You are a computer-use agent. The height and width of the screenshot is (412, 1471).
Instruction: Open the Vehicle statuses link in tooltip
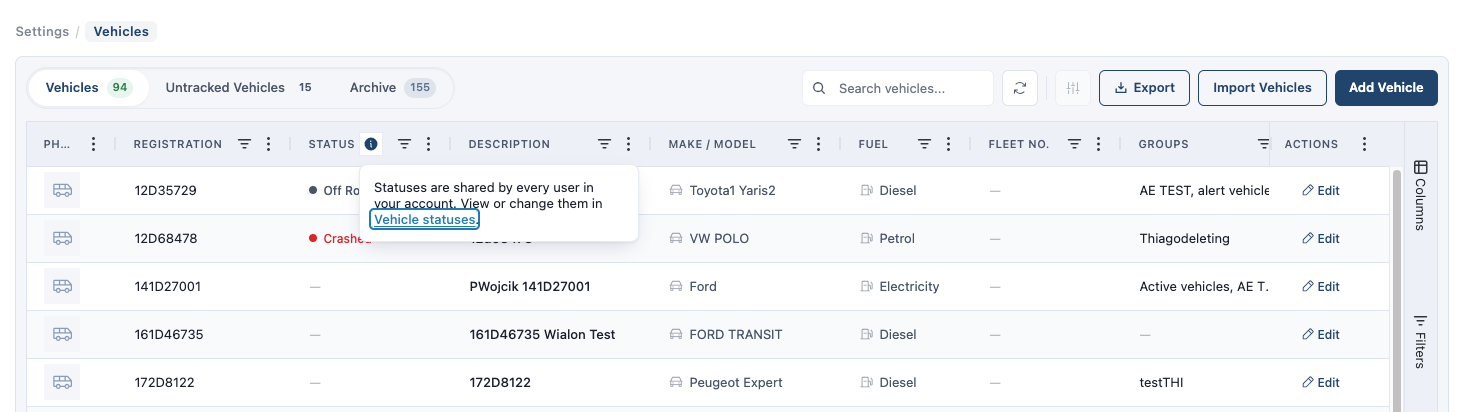pyautogui.click(x=425, y=219)
